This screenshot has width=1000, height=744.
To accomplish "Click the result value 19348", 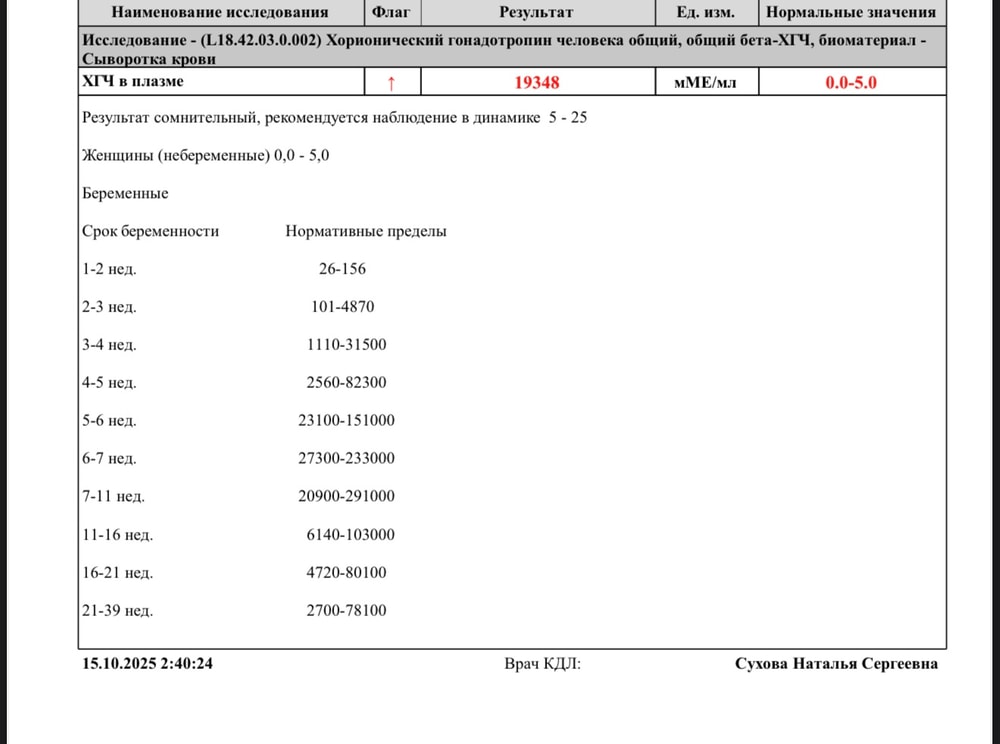I will [536, 82].
